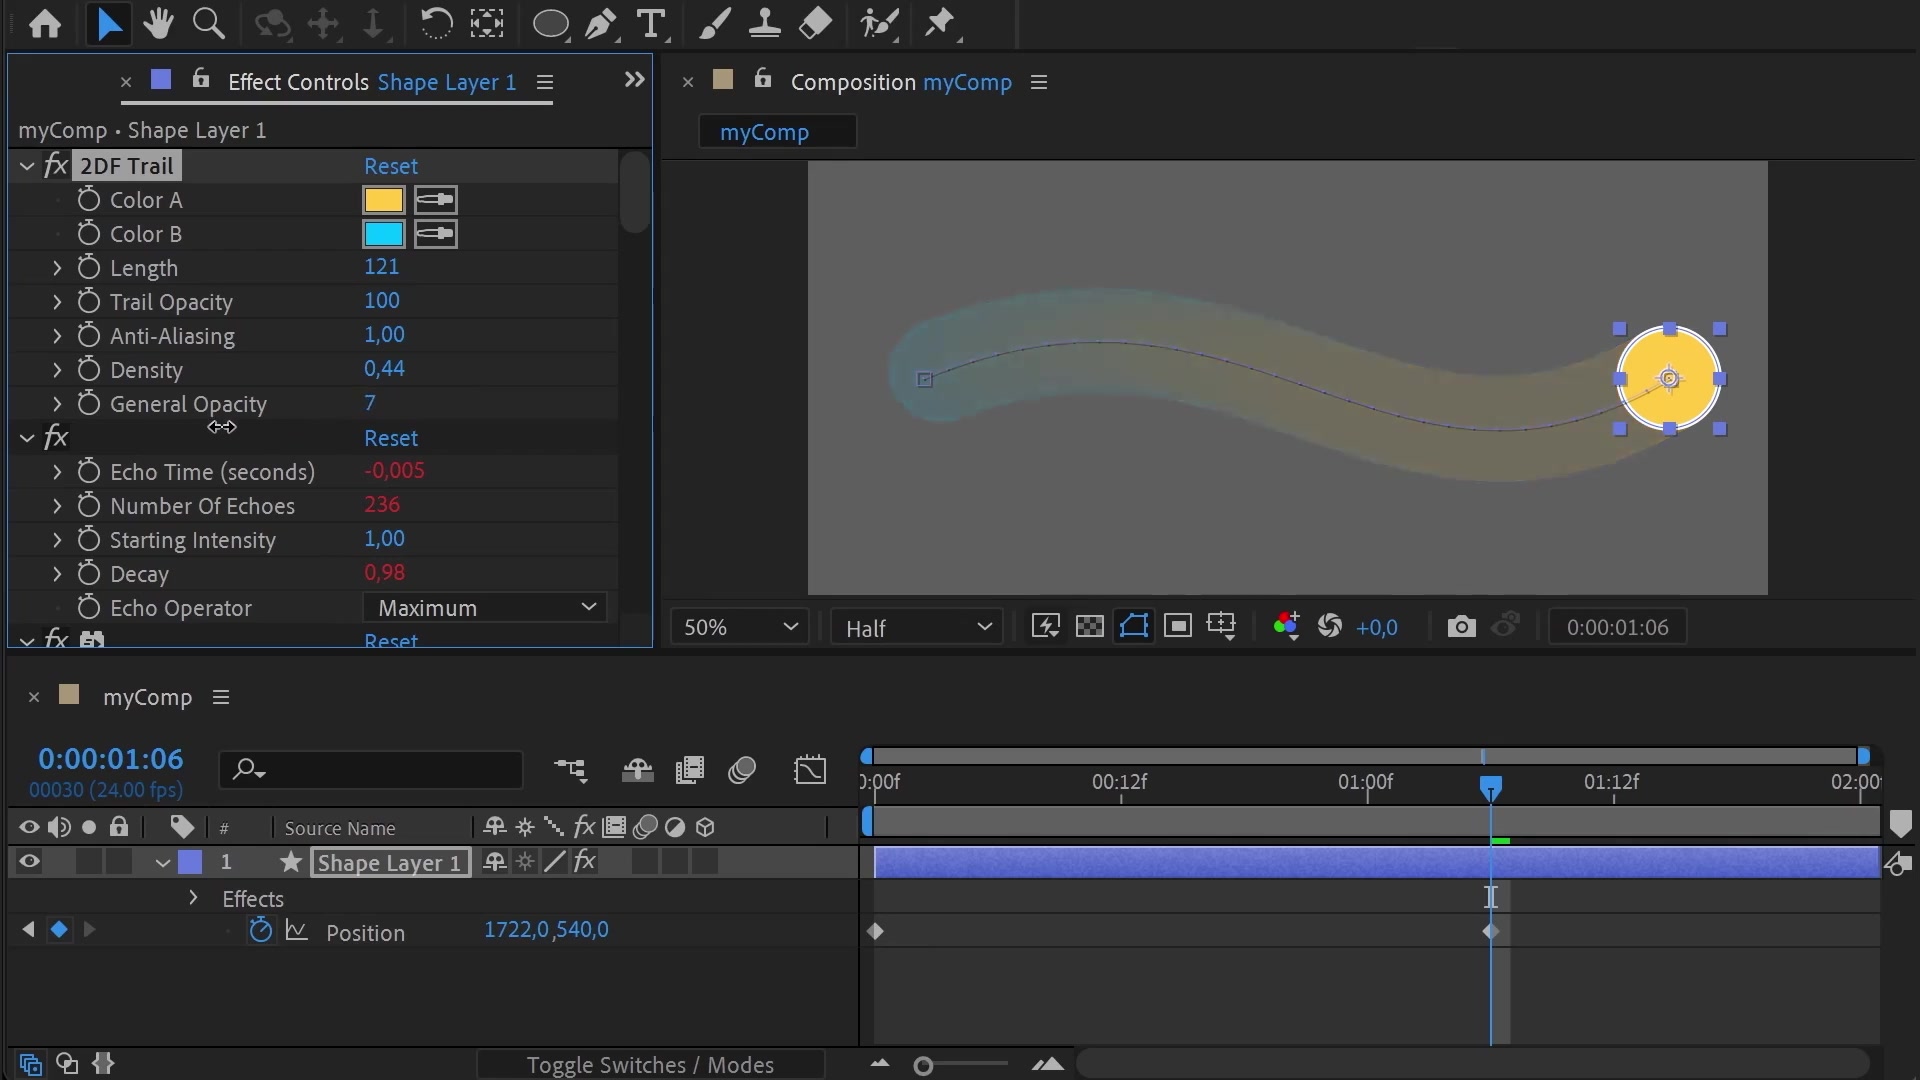This screenshot has height=1080, width=1920.
Task: Select the Selection arrow tool
Action: [109, 23]
